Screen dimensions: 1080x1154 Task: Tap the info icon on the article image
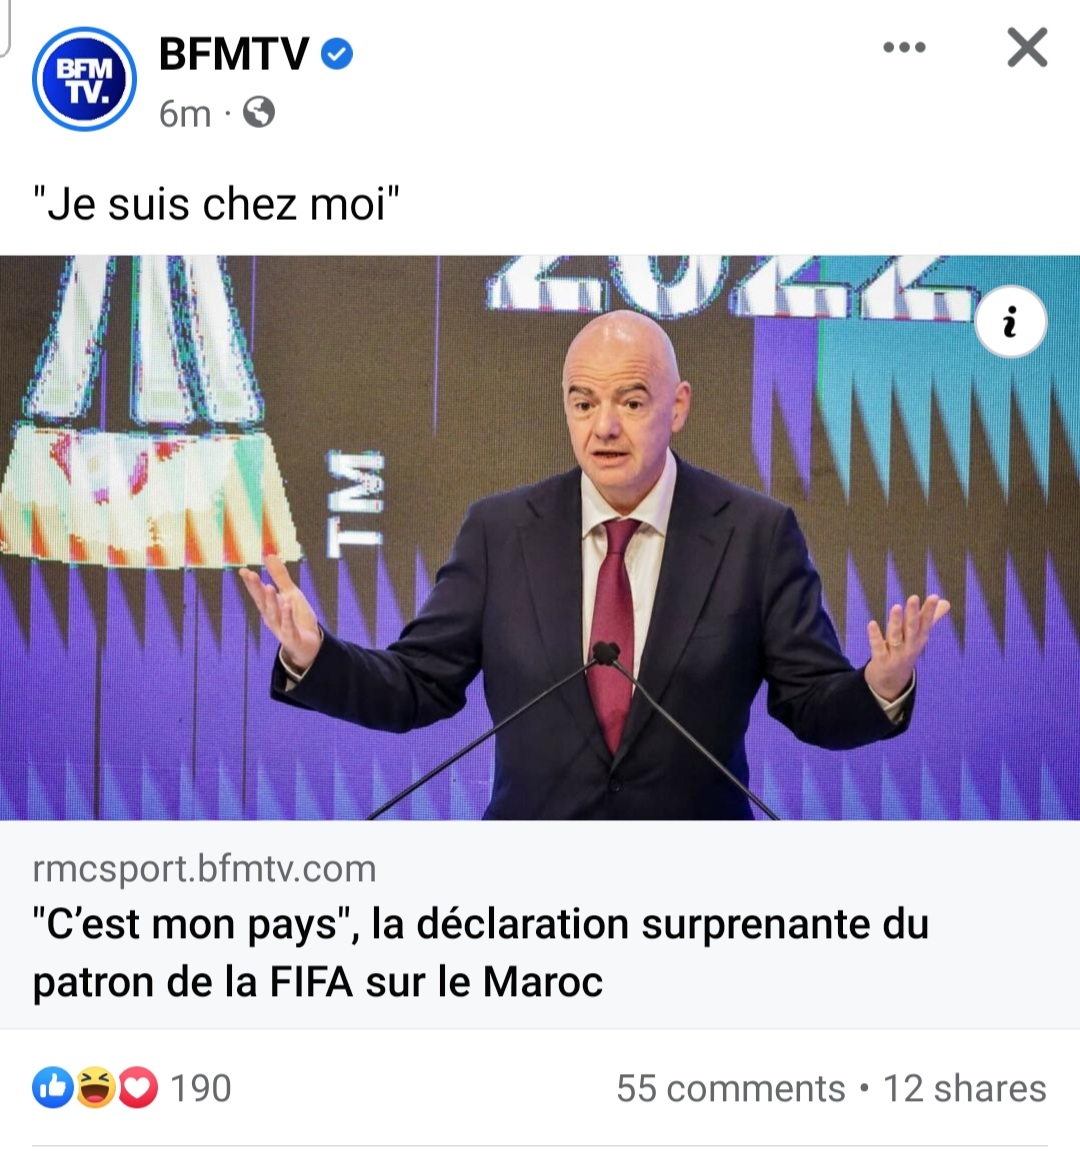pyautogui.click(x=1010, y=322)
